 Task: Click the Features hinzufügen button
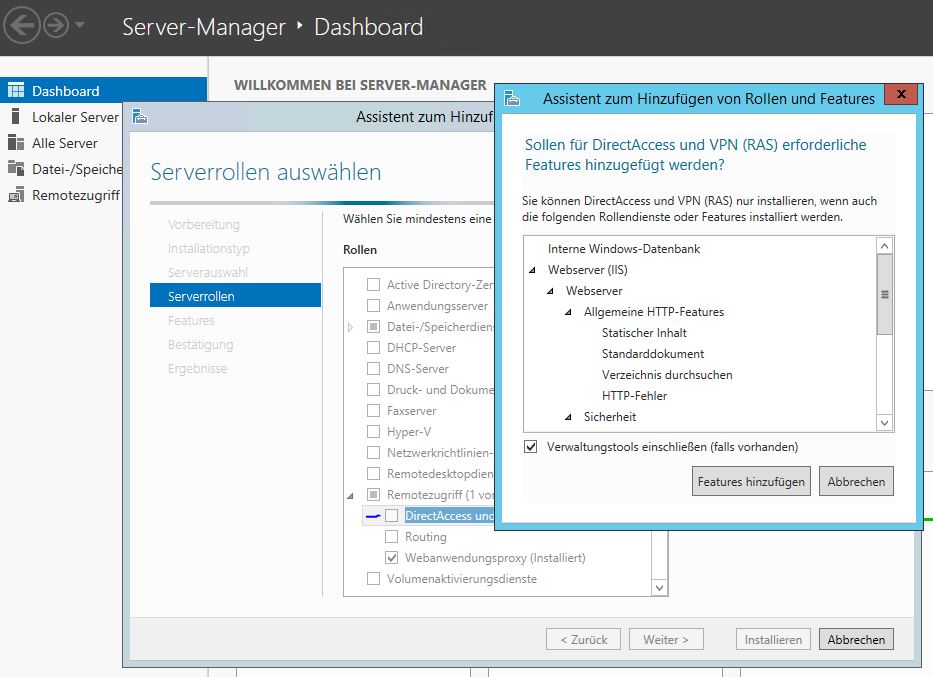[751, 481]
